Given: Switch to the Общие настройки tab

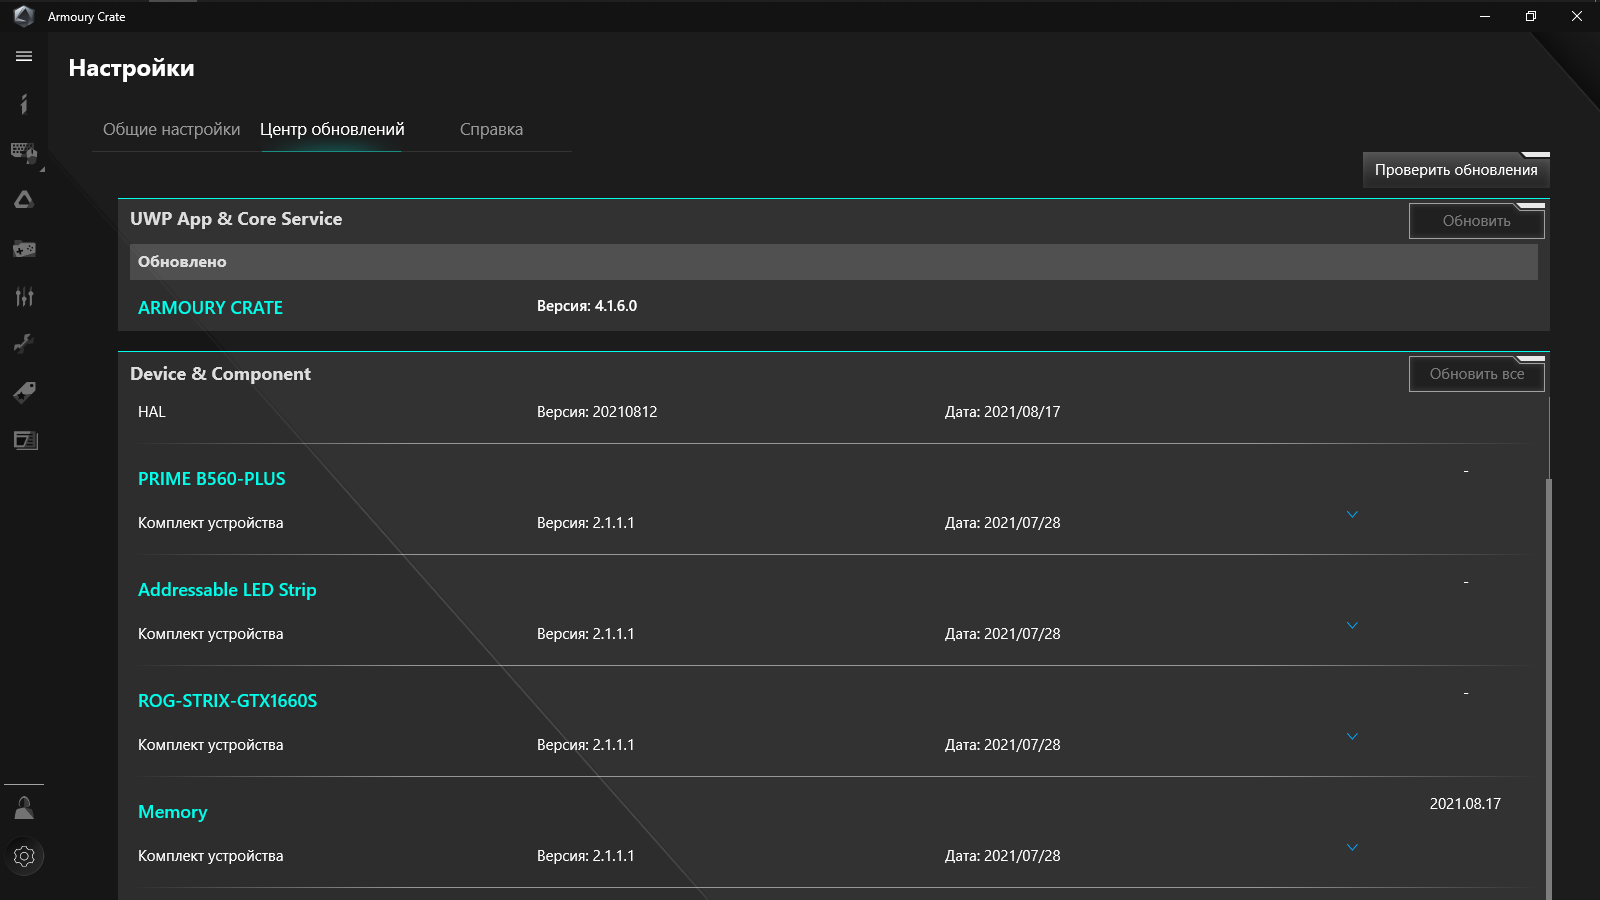Looking at the screenshot, I should coord(171,129).
